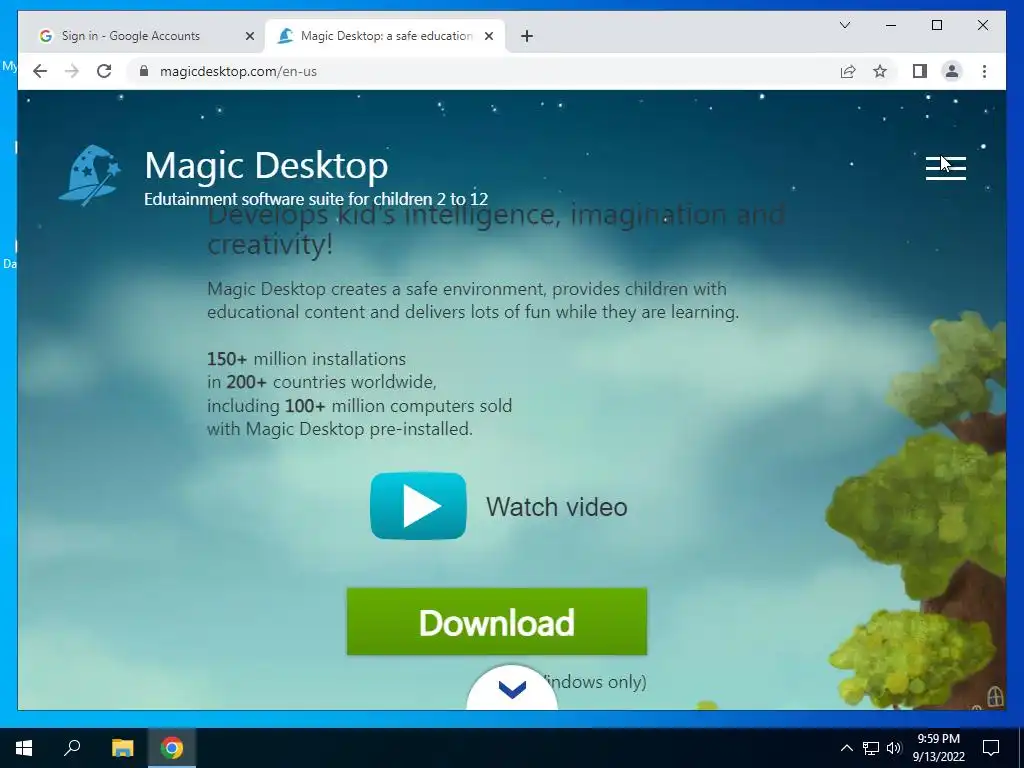Screen dimensions: 1024x768
Task: Click the Chrome taskbar icon
Action: coord(172,748)
